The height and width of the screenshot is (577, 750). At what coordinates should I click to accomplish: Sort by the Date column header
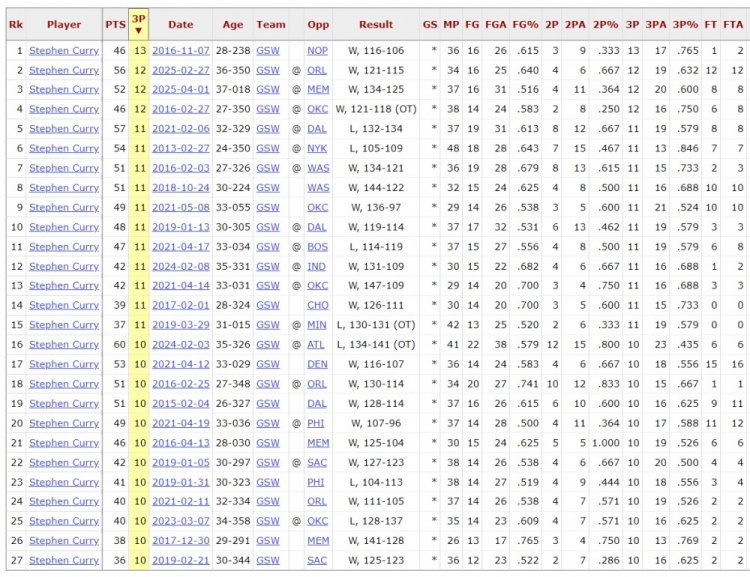click(180, 24)
